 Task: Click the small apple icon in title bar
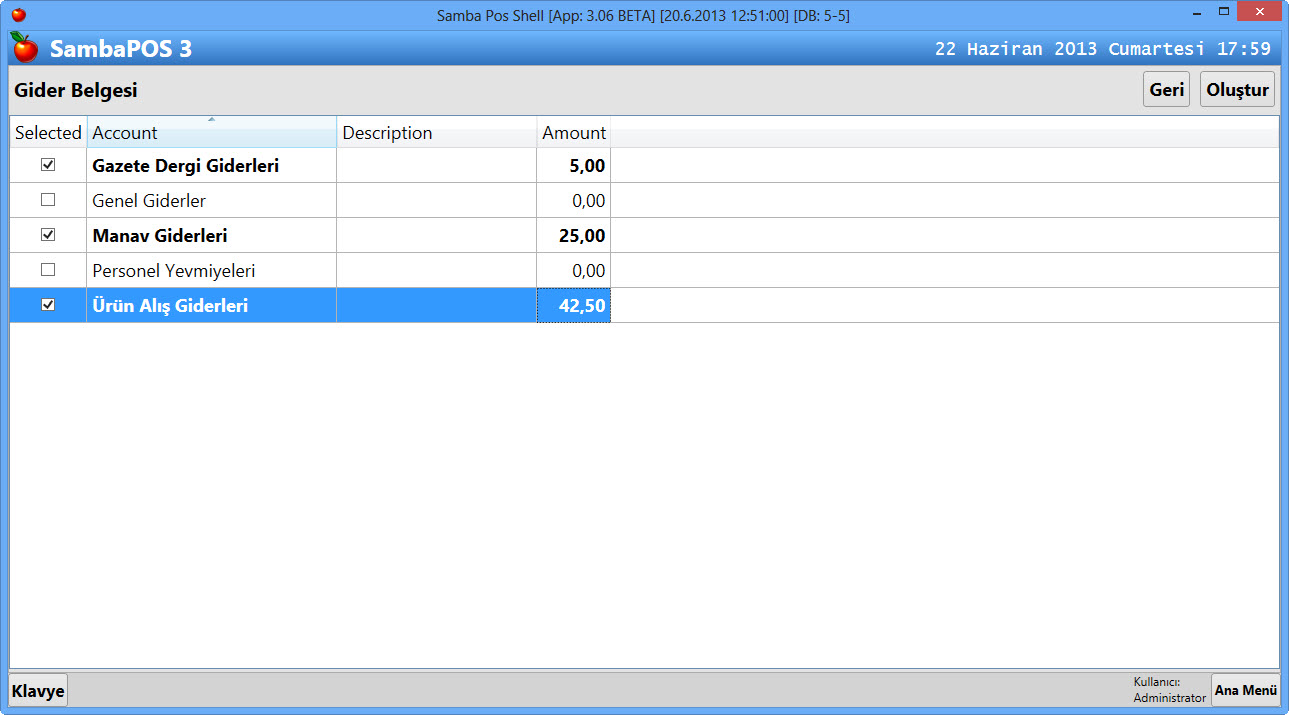point(18,15)
